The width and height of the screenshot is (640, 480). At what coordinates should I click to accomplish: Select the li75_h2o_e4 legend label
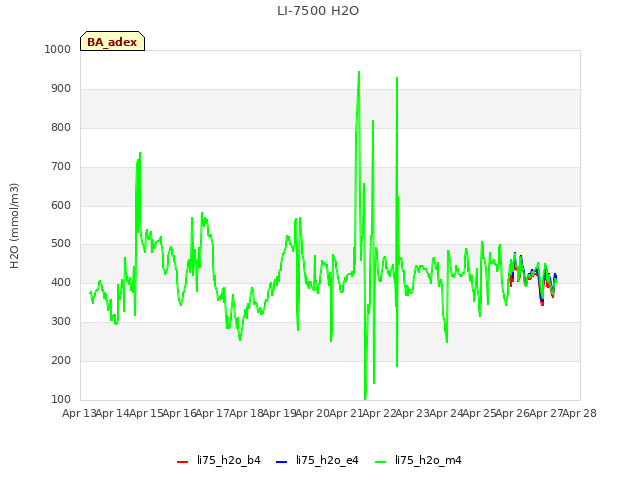tap(327, 460)
